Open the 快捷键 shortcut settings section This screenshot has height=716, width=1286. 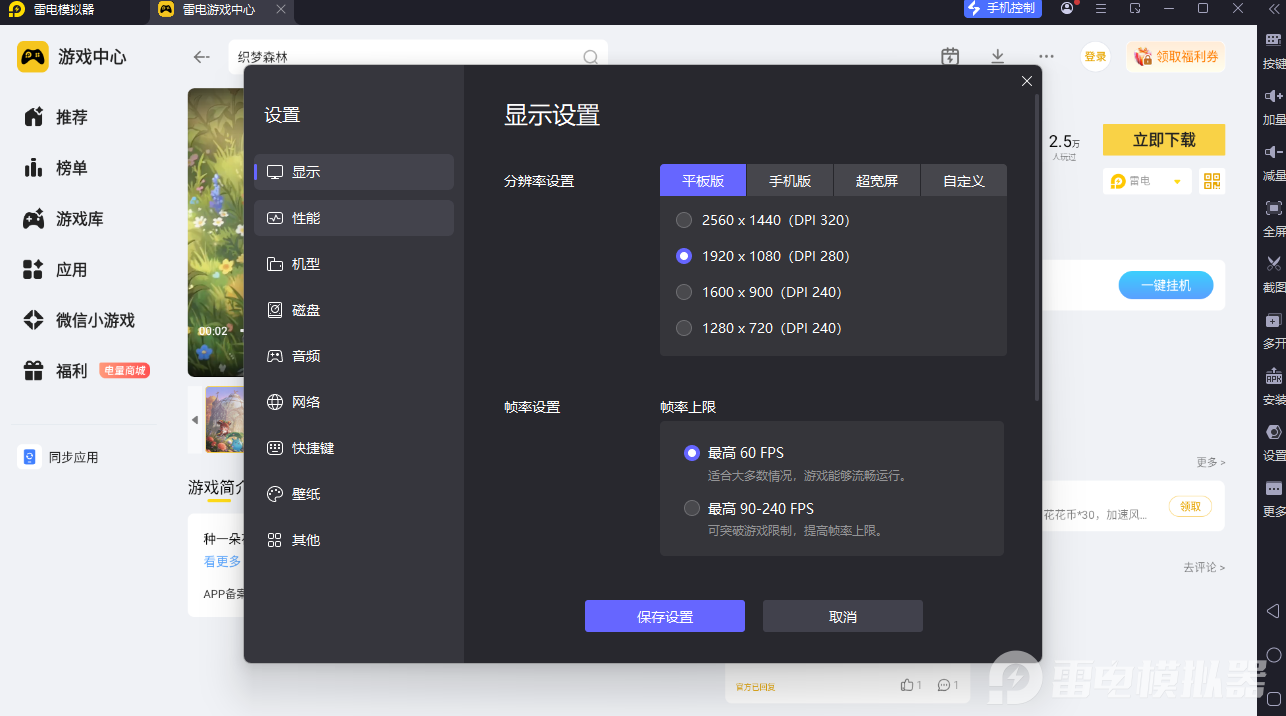354,448
